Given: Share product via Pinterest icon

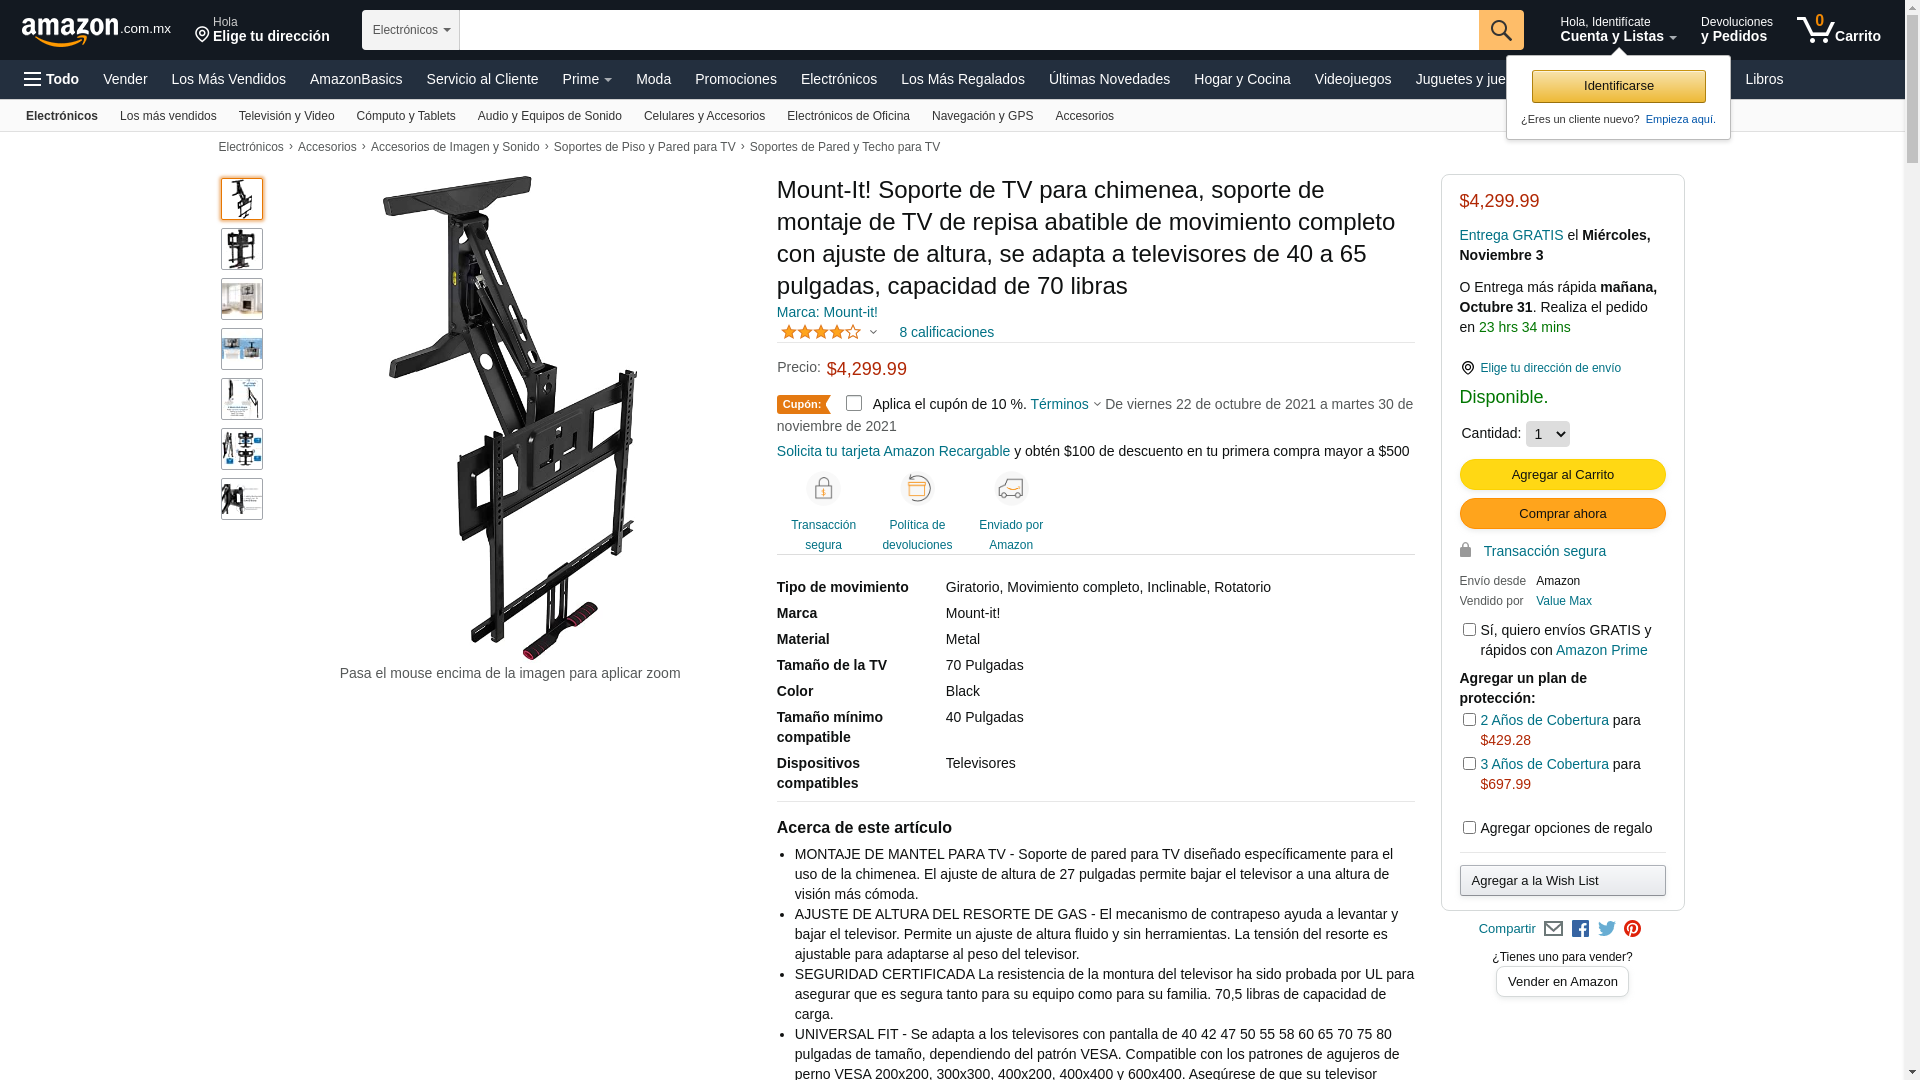Looking at the screenshot, I should 1632,929.
